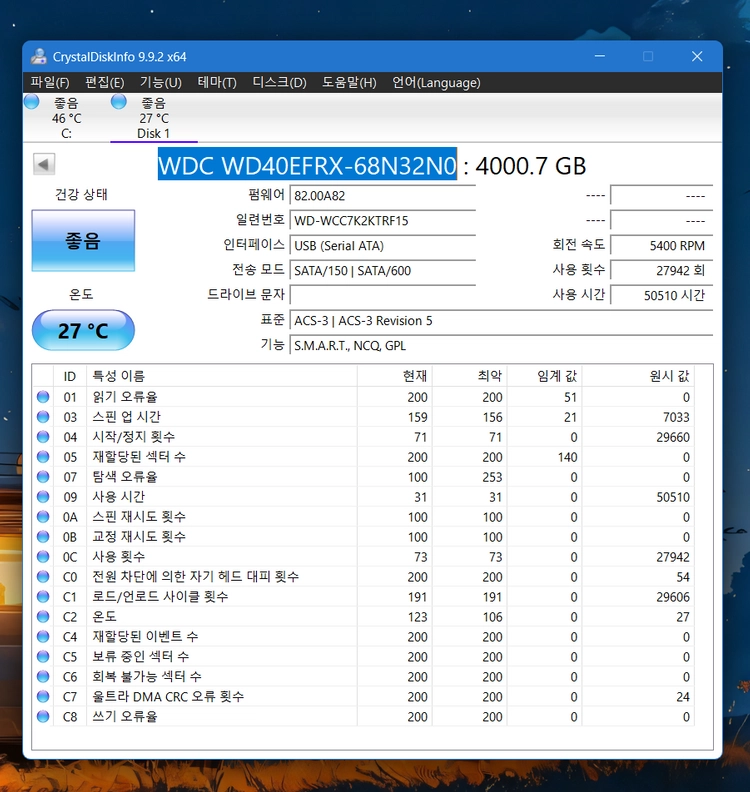Open the 기능(U) menu
The width and height of the screenshot is (750, 792).
(x=161, y=82)
